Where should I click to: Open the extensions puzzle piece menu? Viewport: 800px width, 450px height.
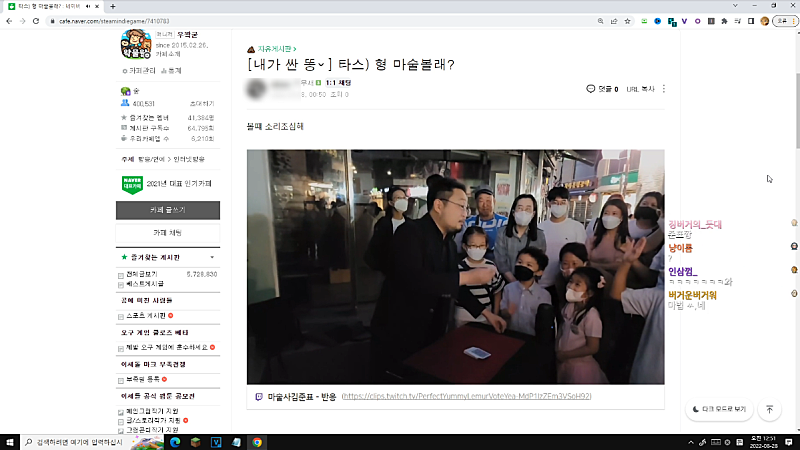[x=724, y=21]
